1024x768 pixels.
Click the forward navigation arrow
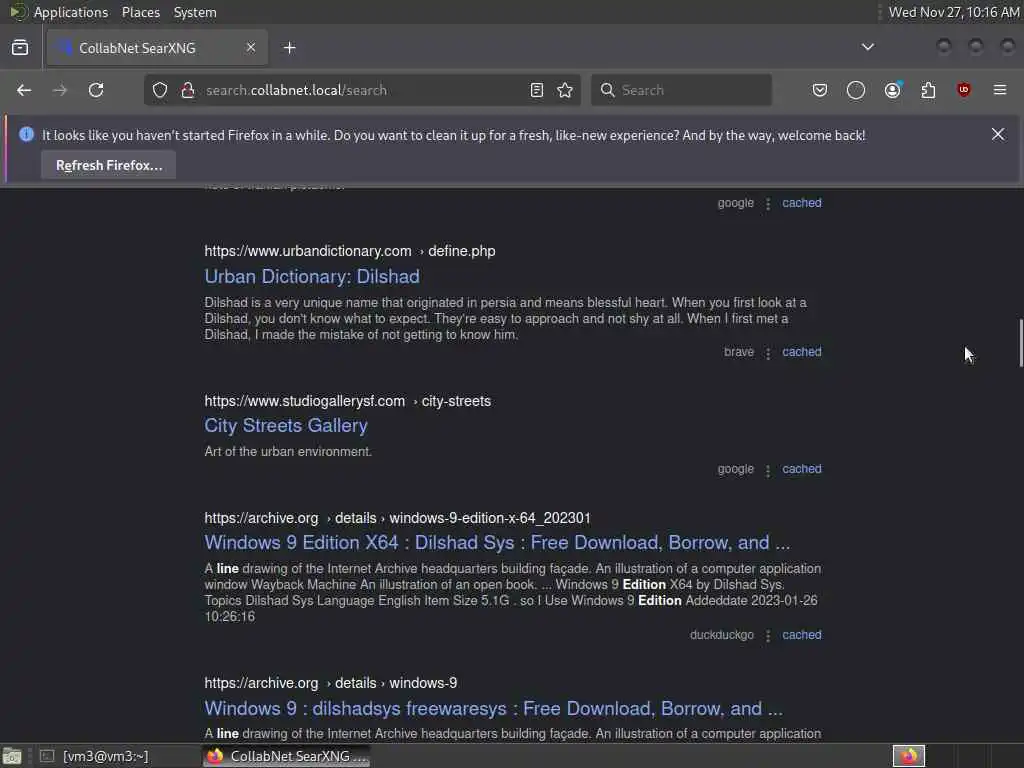60,90
